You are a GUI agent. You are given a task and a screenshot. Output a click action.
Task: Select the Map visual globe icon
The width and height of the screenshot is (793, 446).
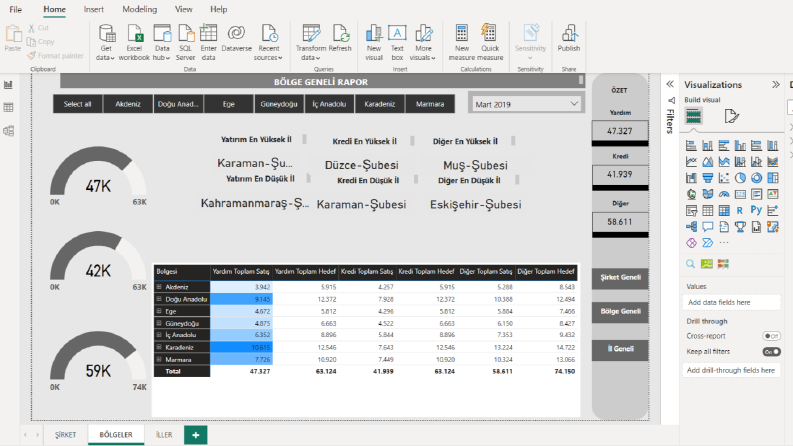(x=691, y=194)
